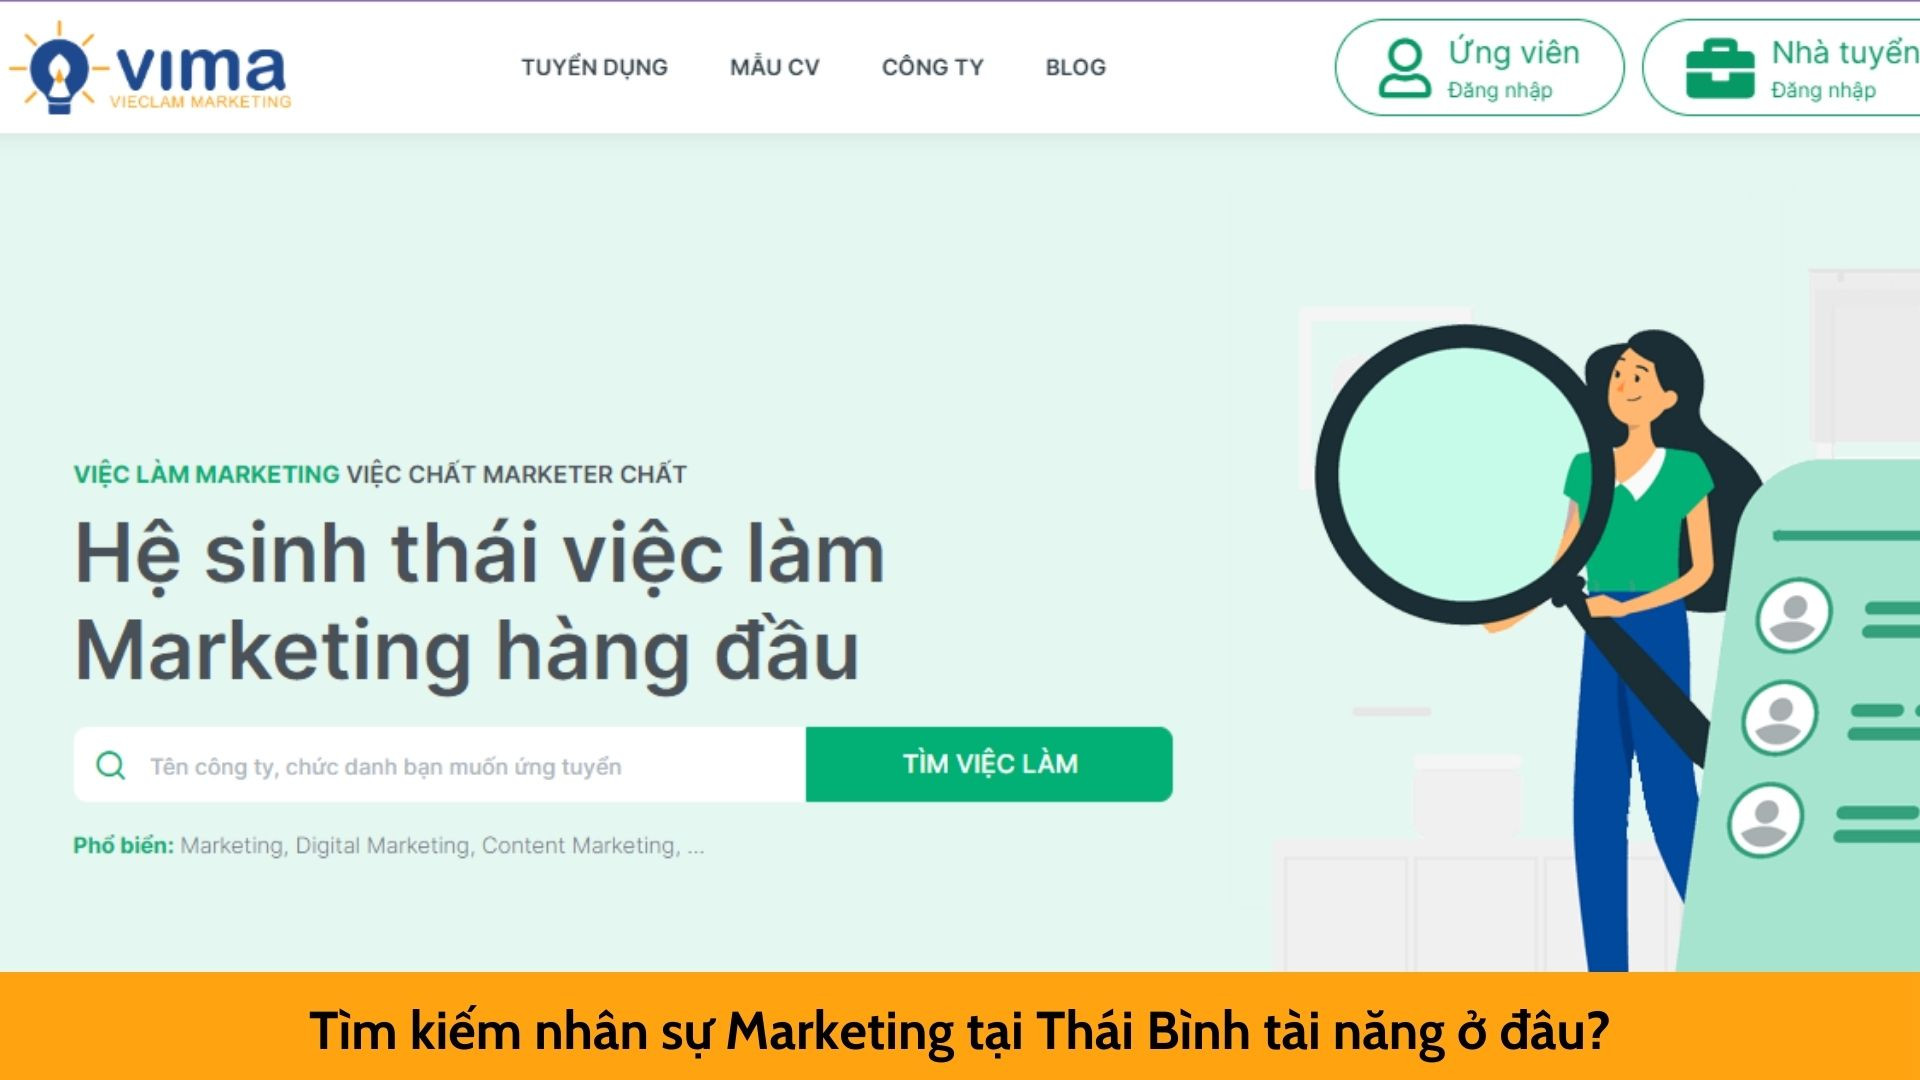1920x1080 pixels.
Task: Click the Vima lightbulb logo icon
Action: 58,68
